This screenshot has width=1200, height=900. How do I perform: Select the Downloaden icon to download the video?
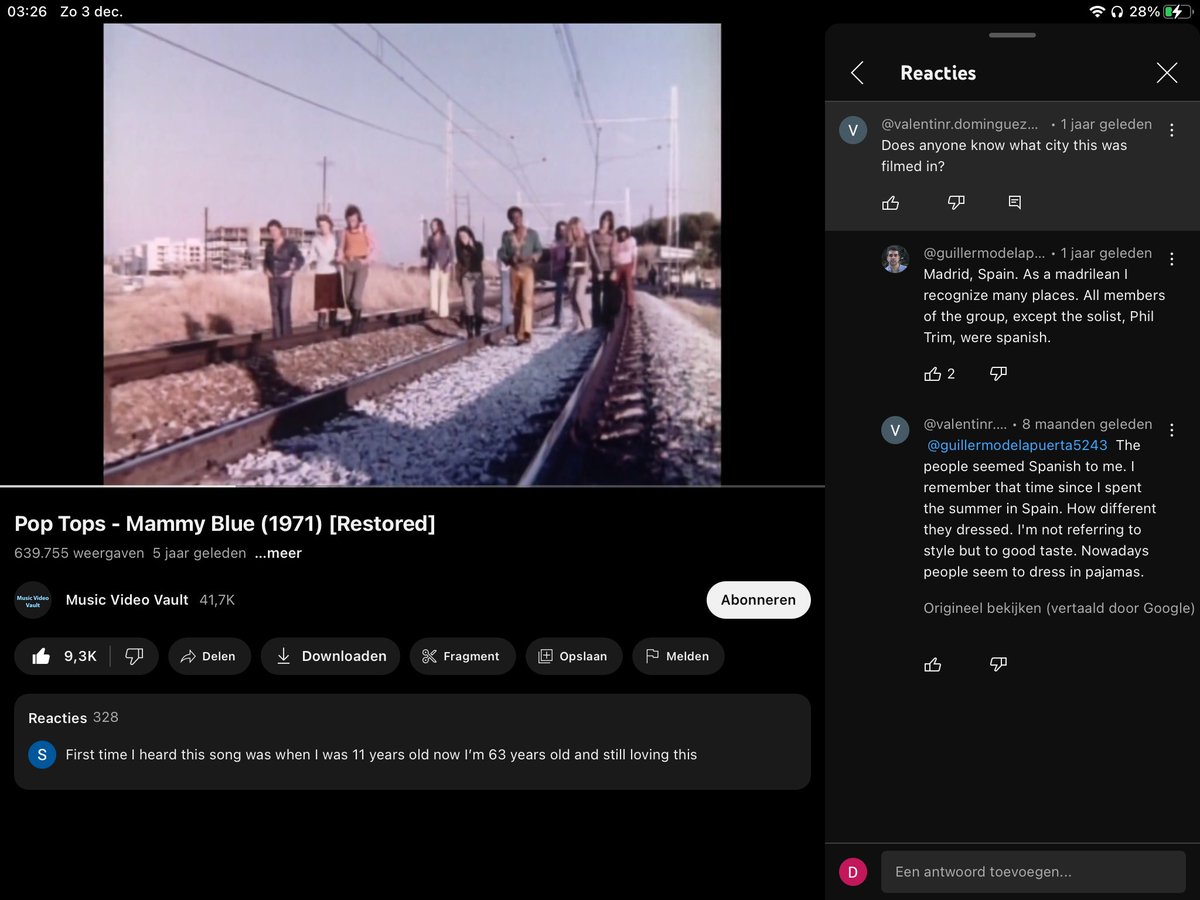click(330, 656)
